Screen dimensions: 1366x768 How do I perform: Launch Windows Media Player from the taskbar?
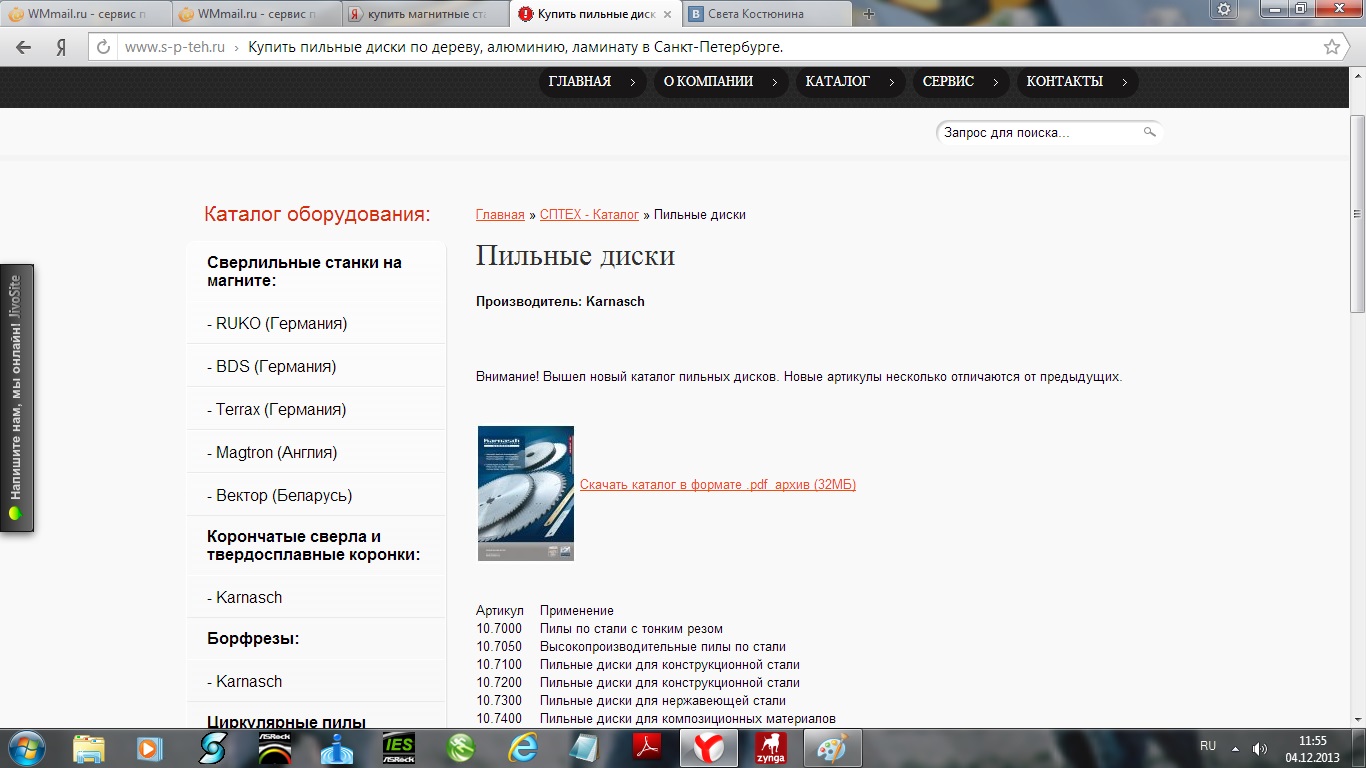(151, 748)
